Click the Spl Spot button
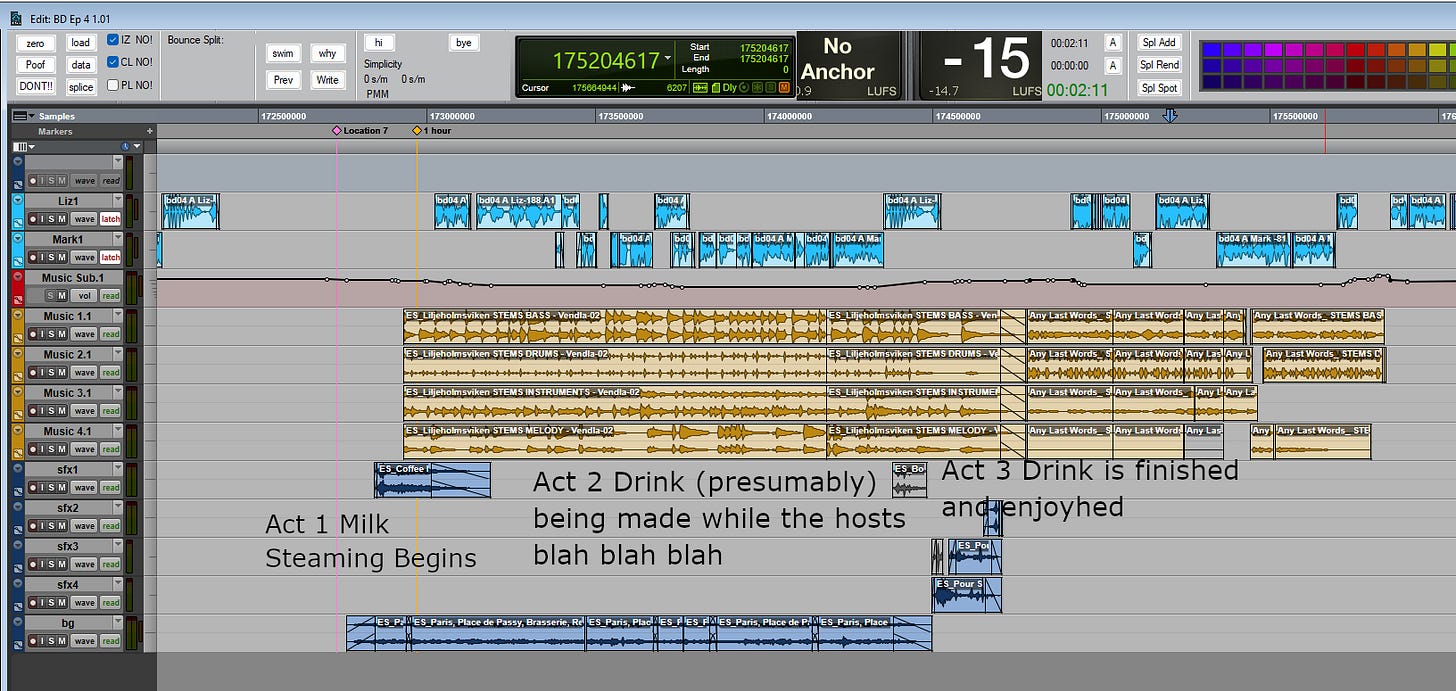Viewport: 1456px width, 691px height. click(x=1159, y=88)
